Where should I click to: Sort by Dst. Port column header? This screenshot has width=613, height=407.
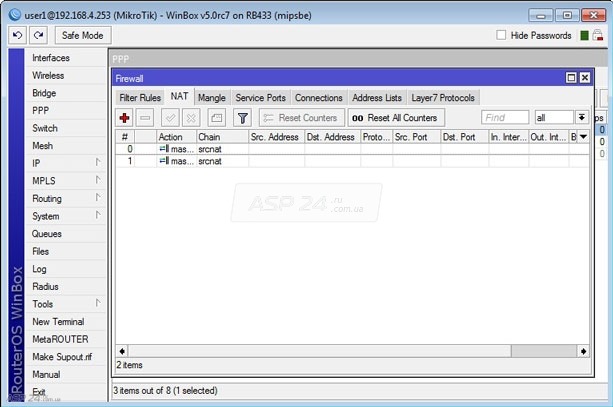pyautogui.click(x=464, y=137)
